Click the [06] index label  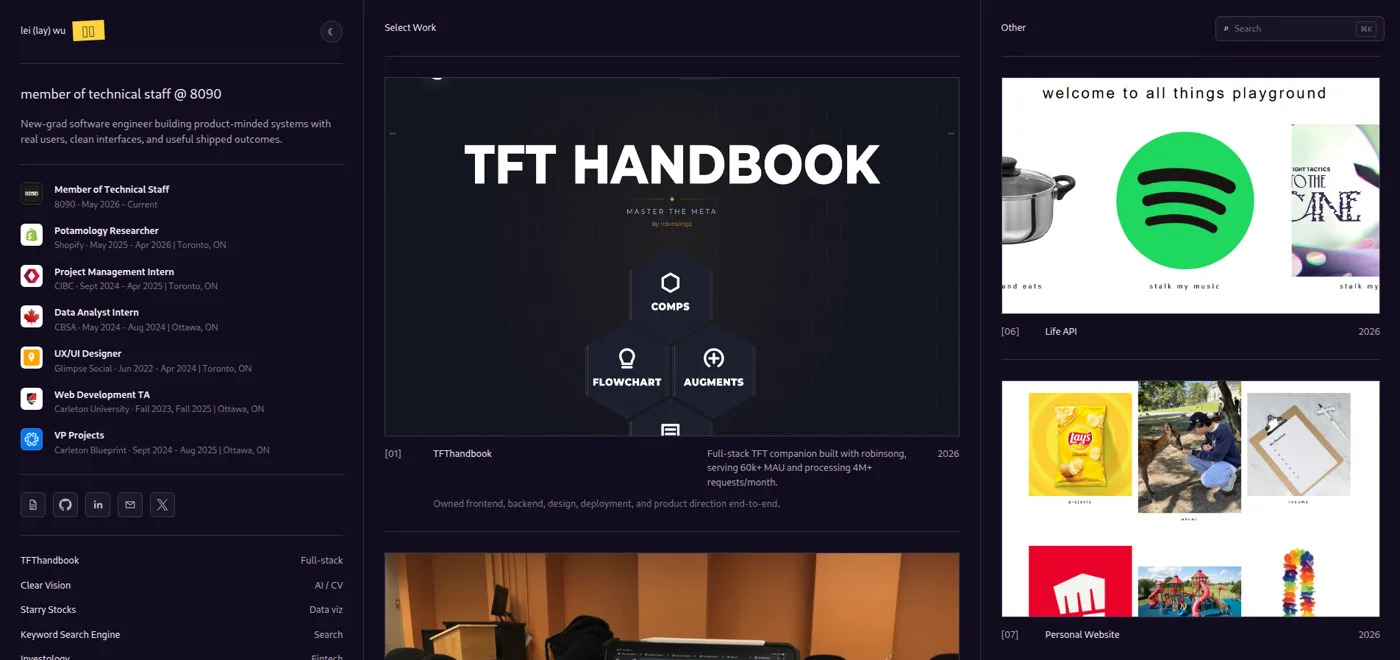click(x=1010, y=332)
